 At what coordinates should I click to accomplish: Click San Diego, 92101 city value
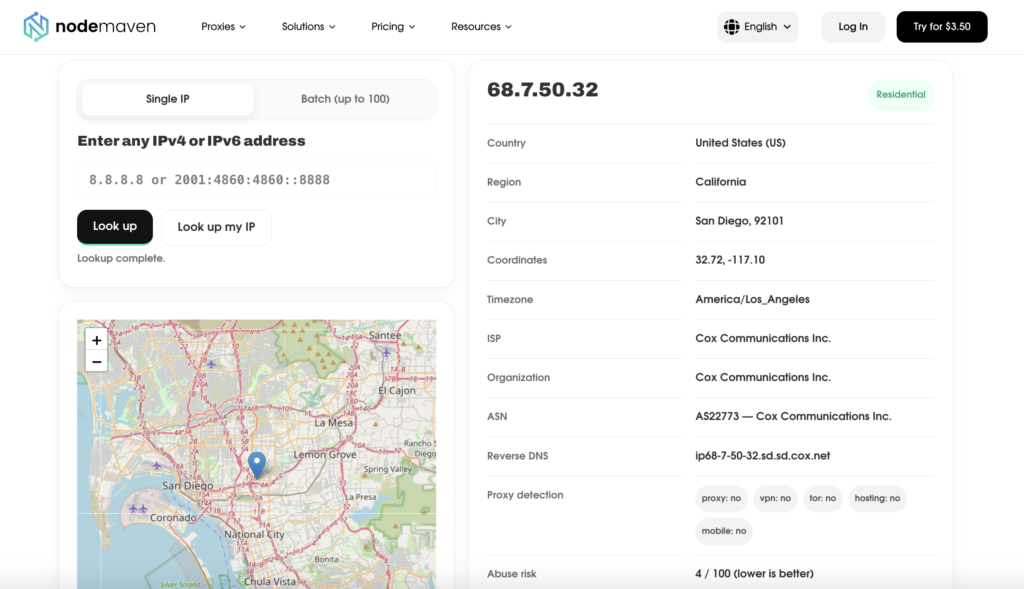pos(739,221)
